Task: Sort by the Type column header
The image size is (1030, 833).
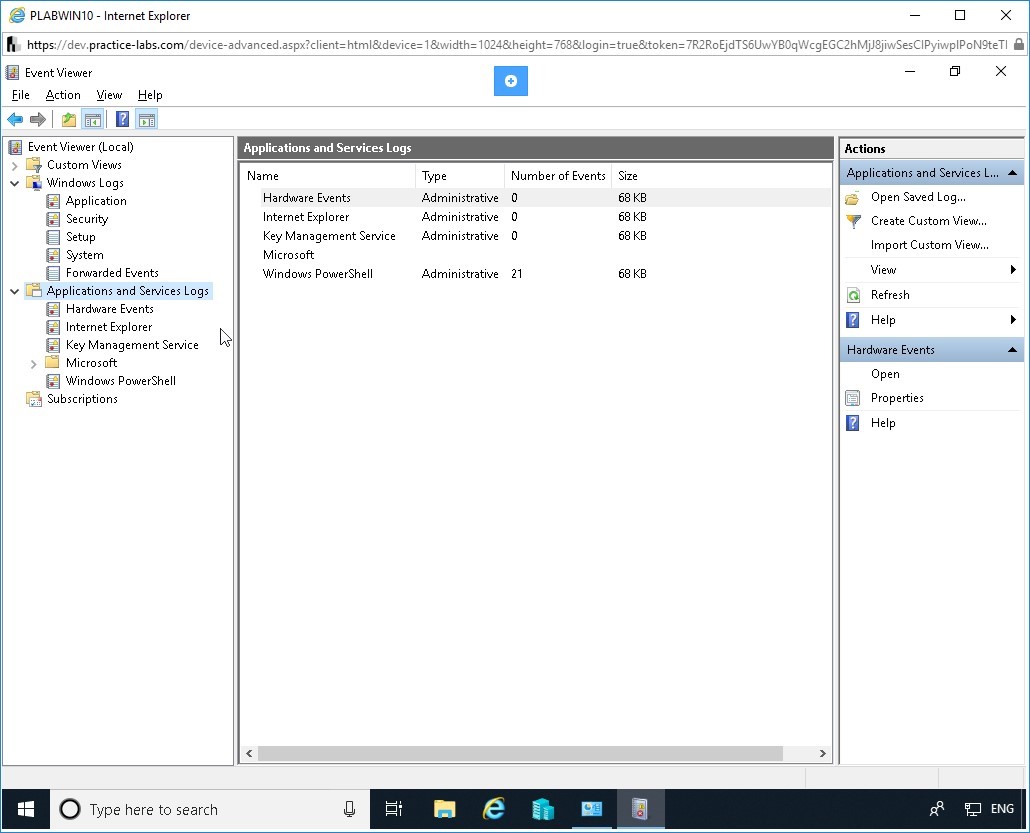Action: (460, 176)
